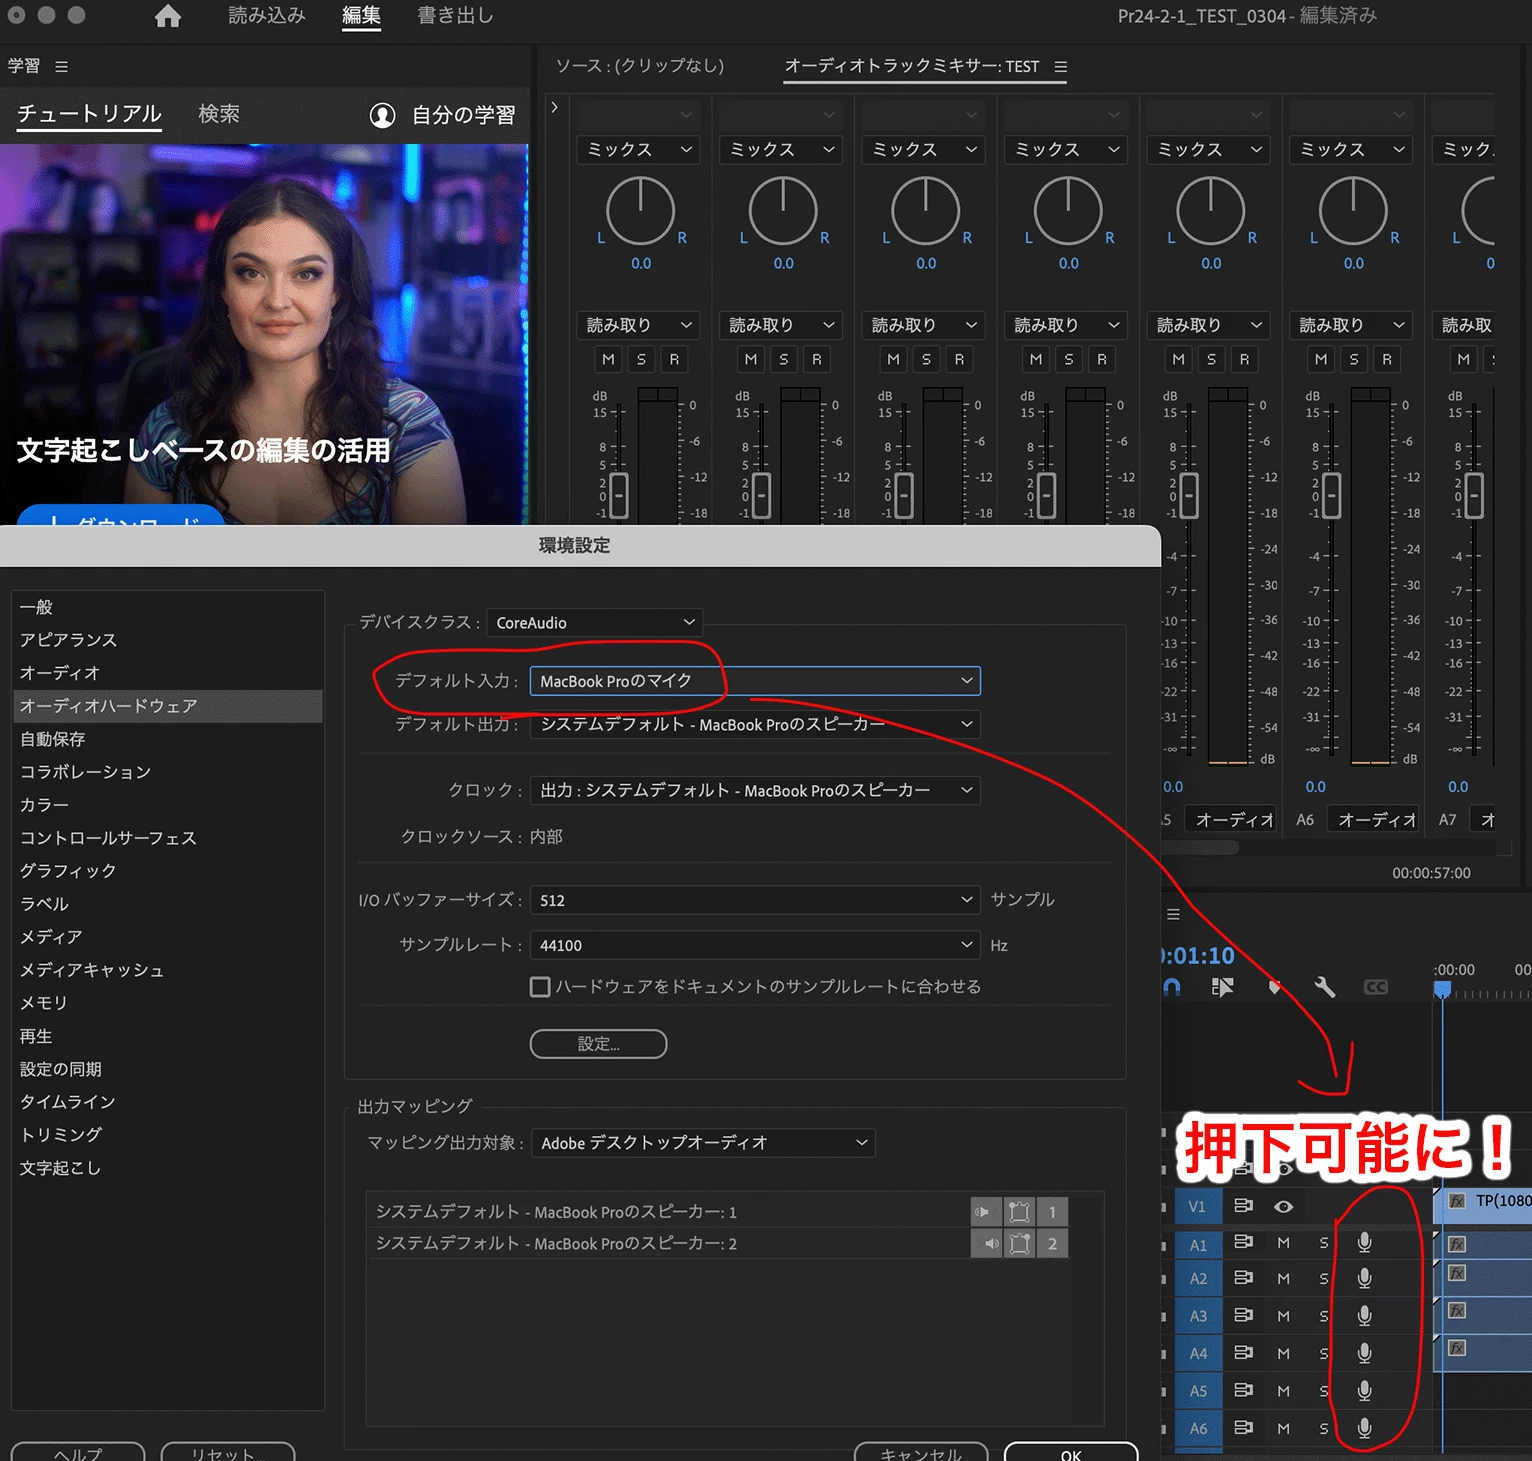
Task: Click the My Learning profile icon
Action: (382, 115)
